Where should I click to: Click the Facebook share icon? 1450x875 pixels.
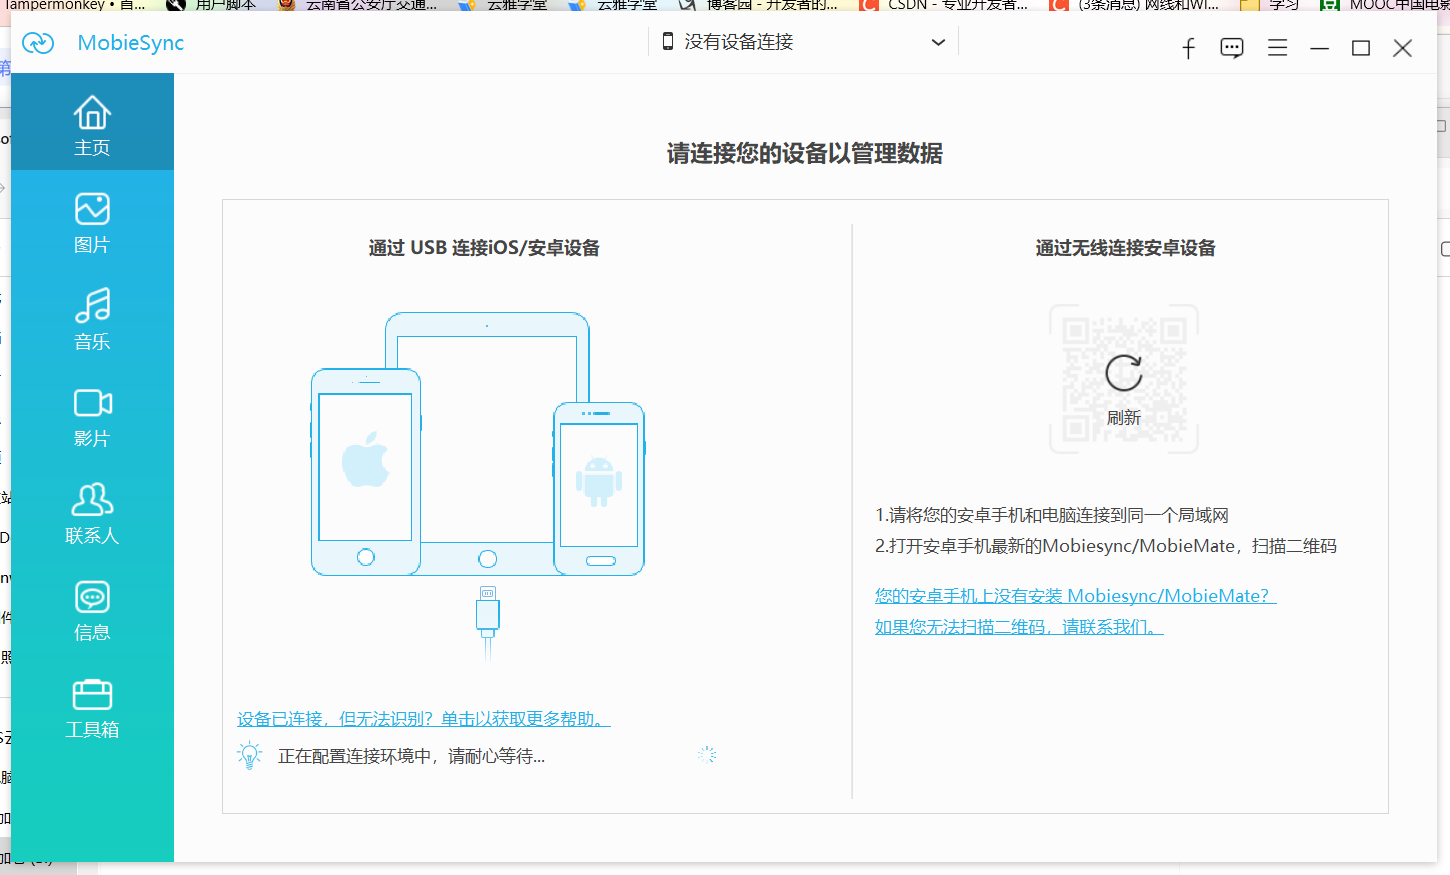pyautogui.click(x=1188, y=48)
